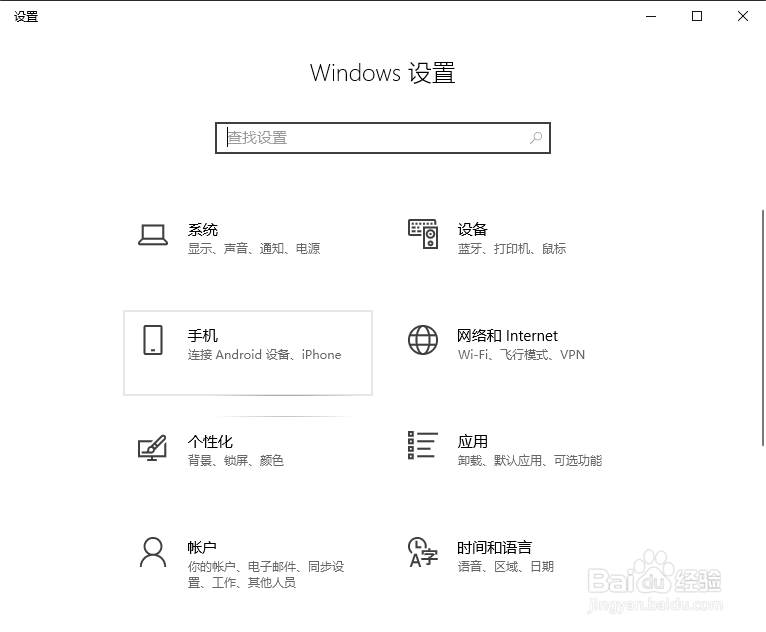Click the Accounts person icon

pyautogui.click(x=153, y=552)
